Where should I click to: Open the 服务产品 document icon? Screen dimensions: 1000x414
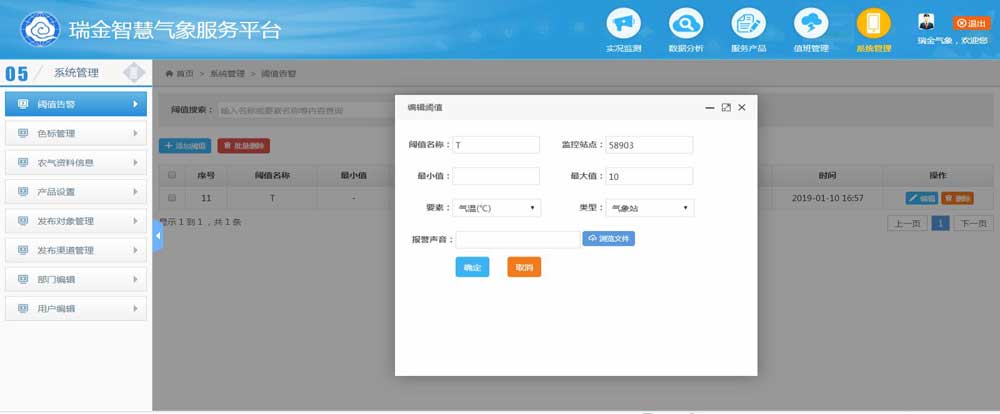pyautogui.click(x=748, y=23)
